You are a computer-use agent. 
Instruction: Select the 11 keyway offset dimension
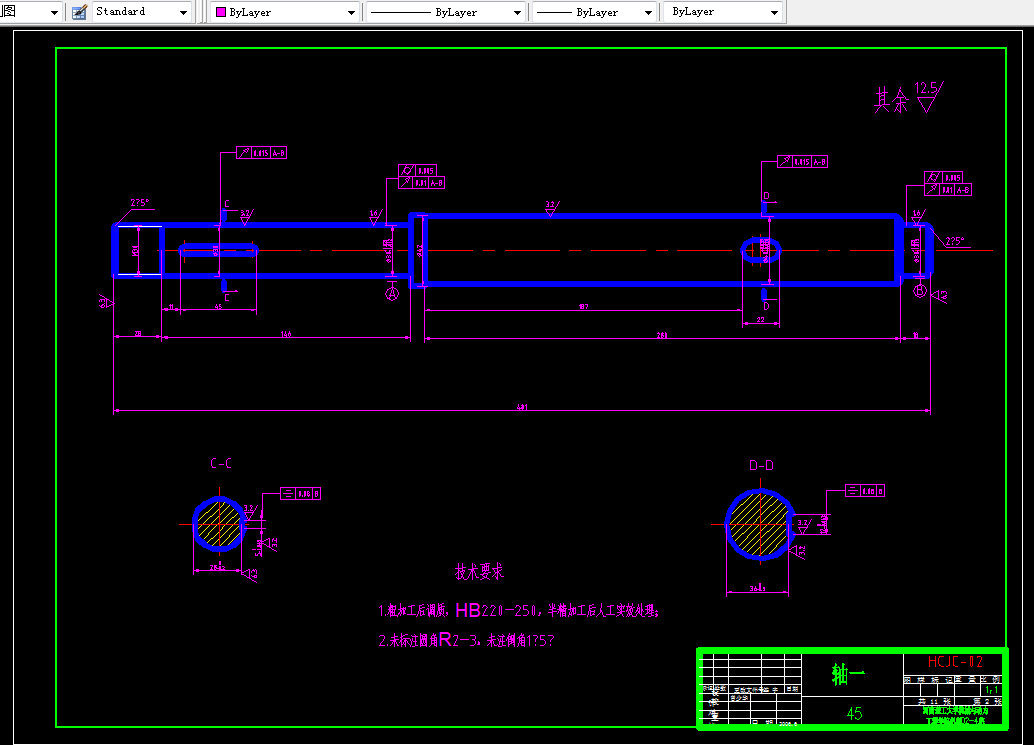click(x=171, y=307)
